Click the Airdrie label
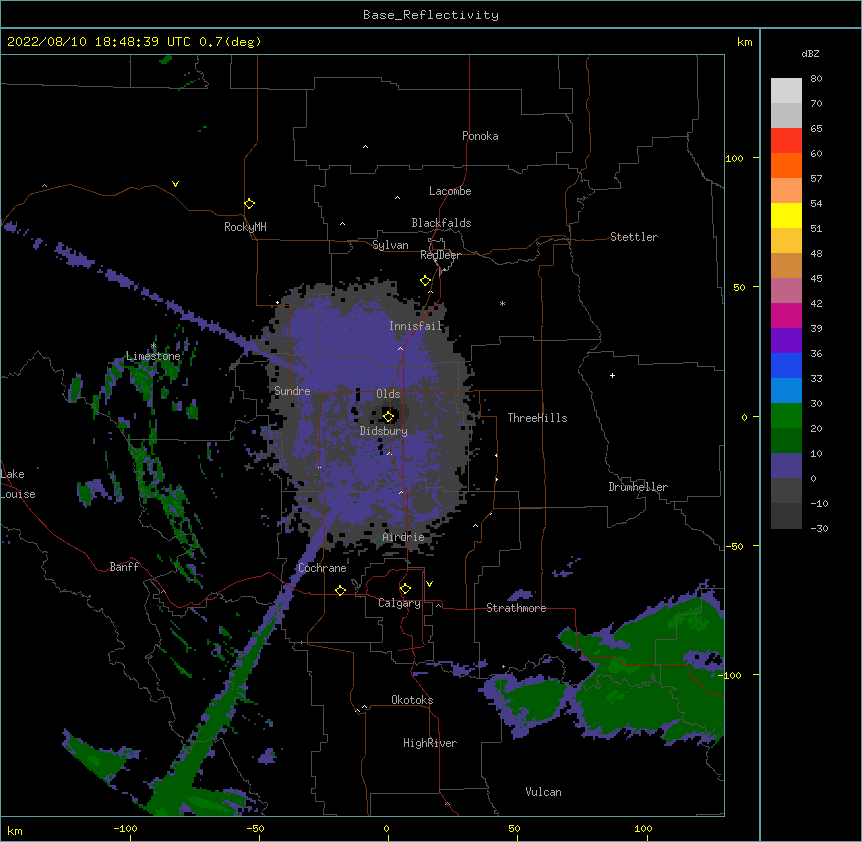This screenshot has width=862, height=842. [403, 537]
